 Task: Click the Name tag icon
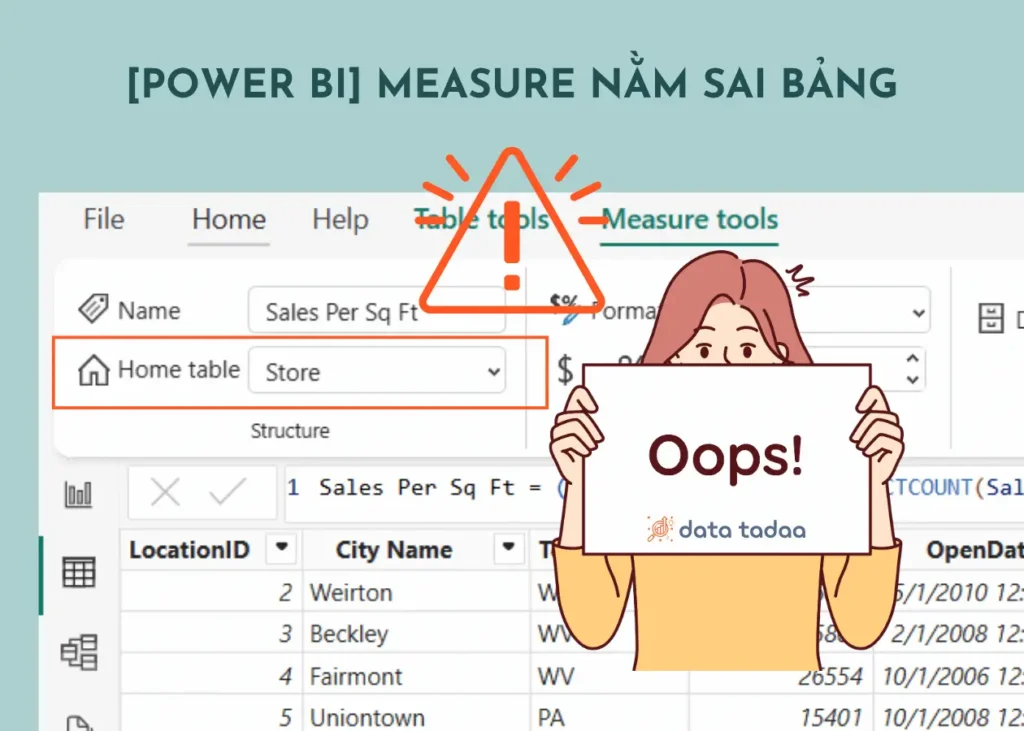click(93, 309)
